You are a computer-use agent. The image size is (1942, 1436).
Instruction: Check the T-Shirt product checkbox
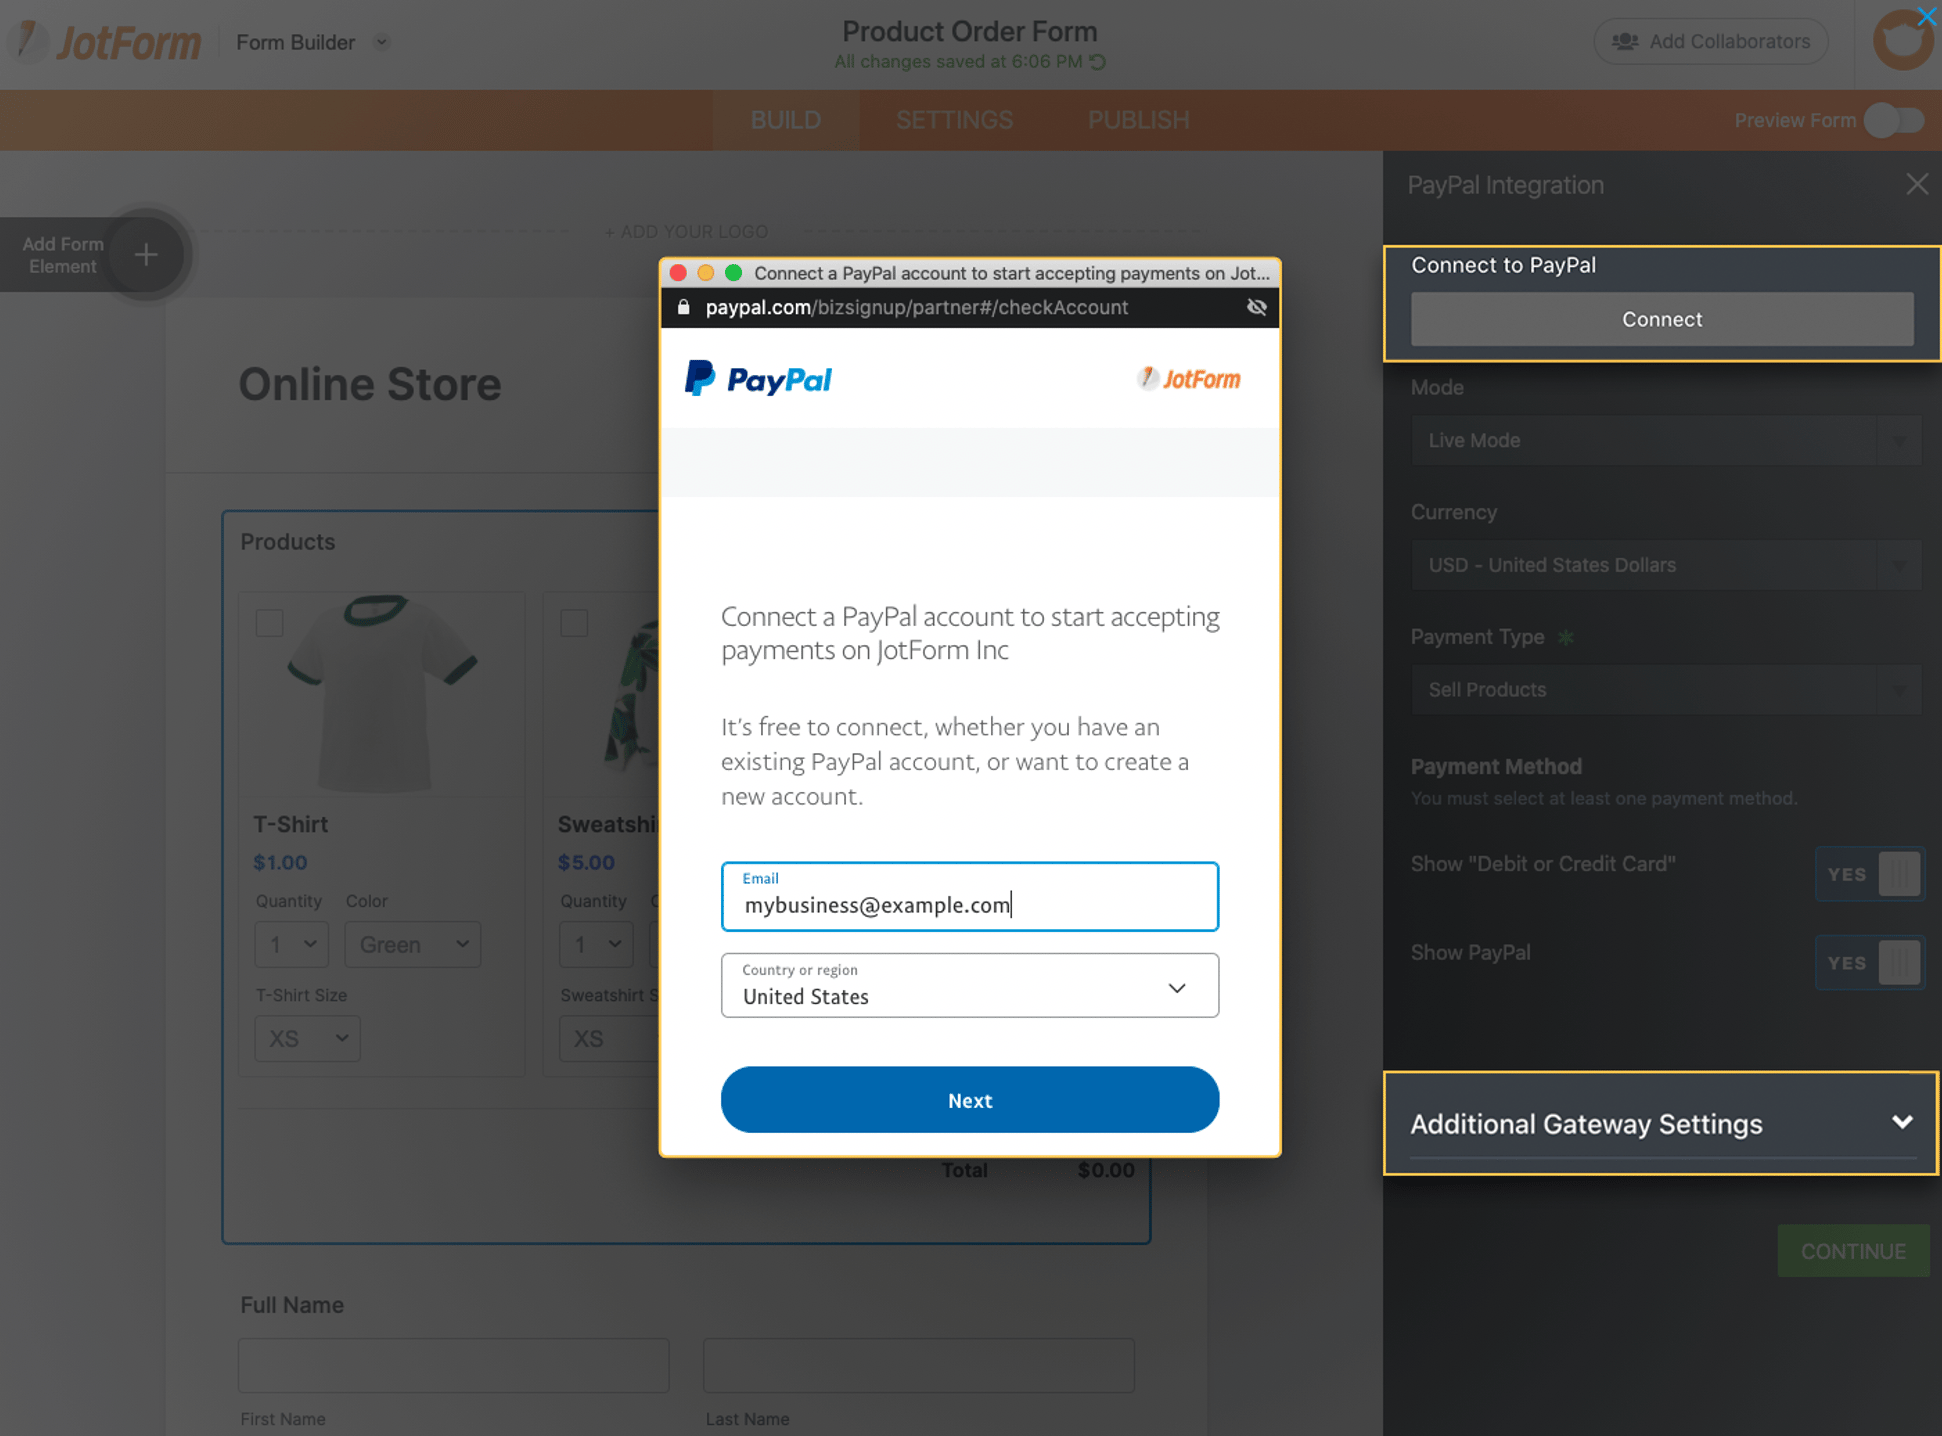coord(270,623)
